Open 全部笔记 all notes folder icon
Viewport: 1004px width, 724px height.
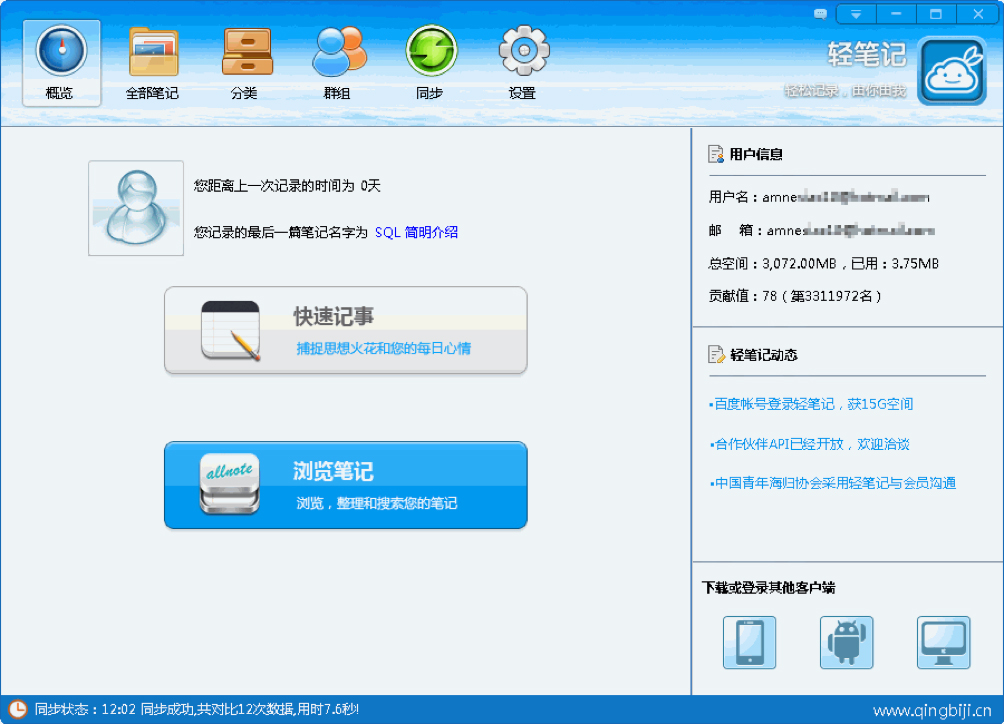[153, 63]
